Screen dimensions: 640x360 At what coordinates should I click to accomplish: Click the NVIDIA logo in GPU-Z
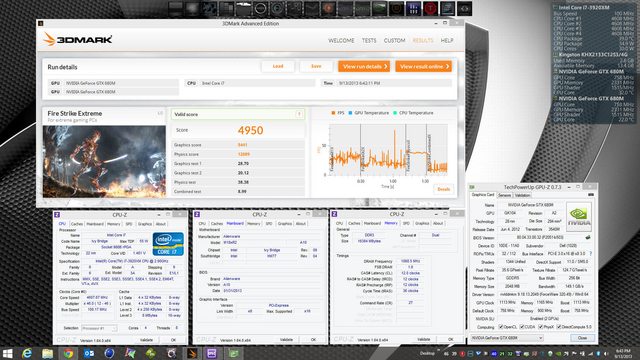click(x=578, y=216)
